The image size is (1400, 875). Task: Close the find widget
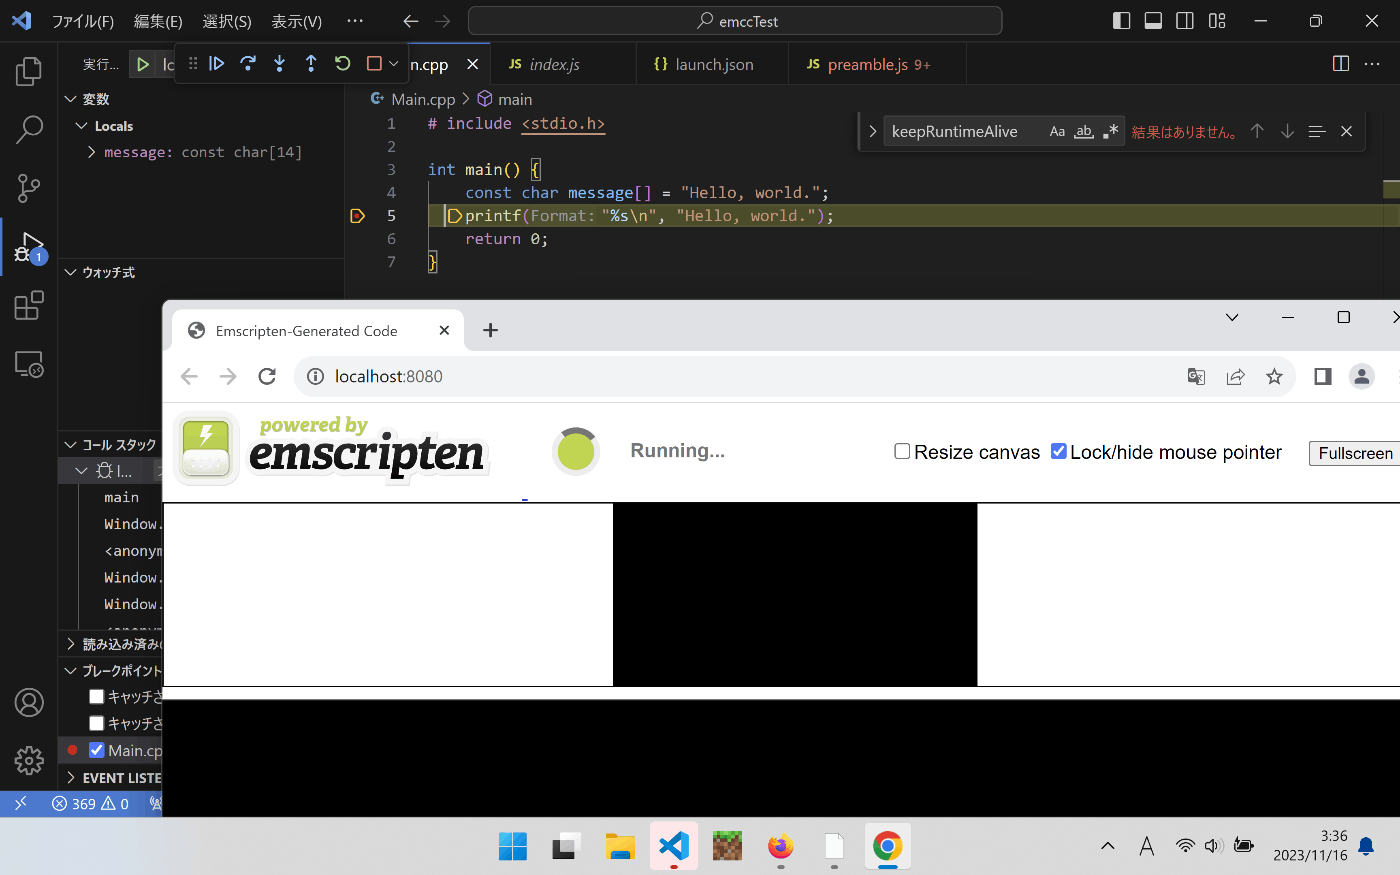1346,131
